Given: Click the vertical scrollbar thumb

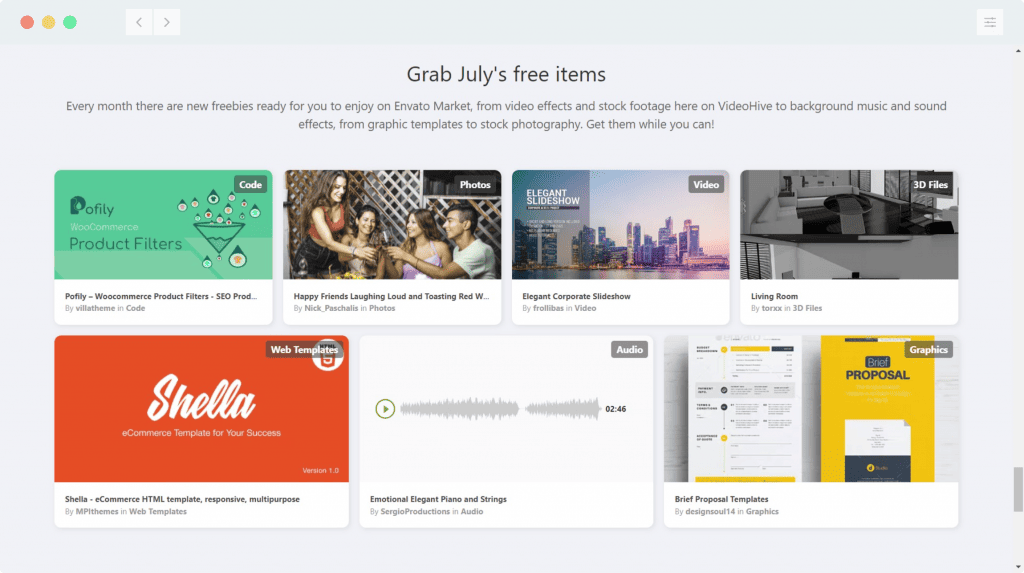Looking at the screenshot, I should tap(1018, 489).
